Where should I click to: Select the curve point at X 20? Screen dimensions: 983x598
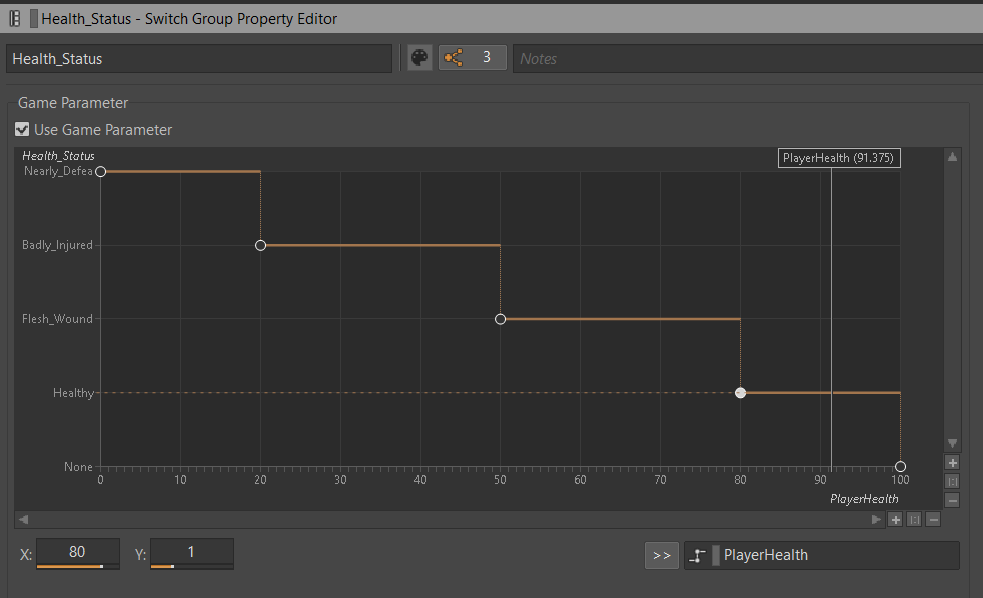260,245
